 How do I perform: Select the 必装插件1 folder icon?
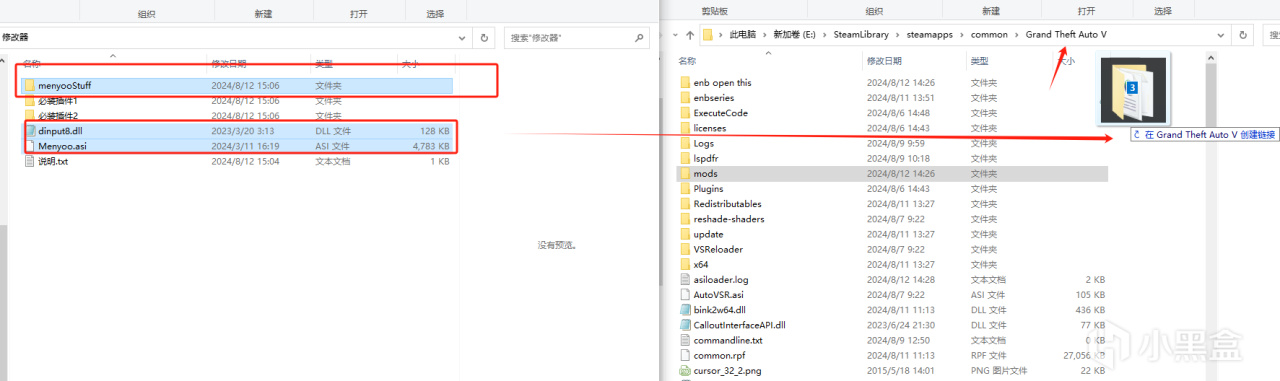30,101
